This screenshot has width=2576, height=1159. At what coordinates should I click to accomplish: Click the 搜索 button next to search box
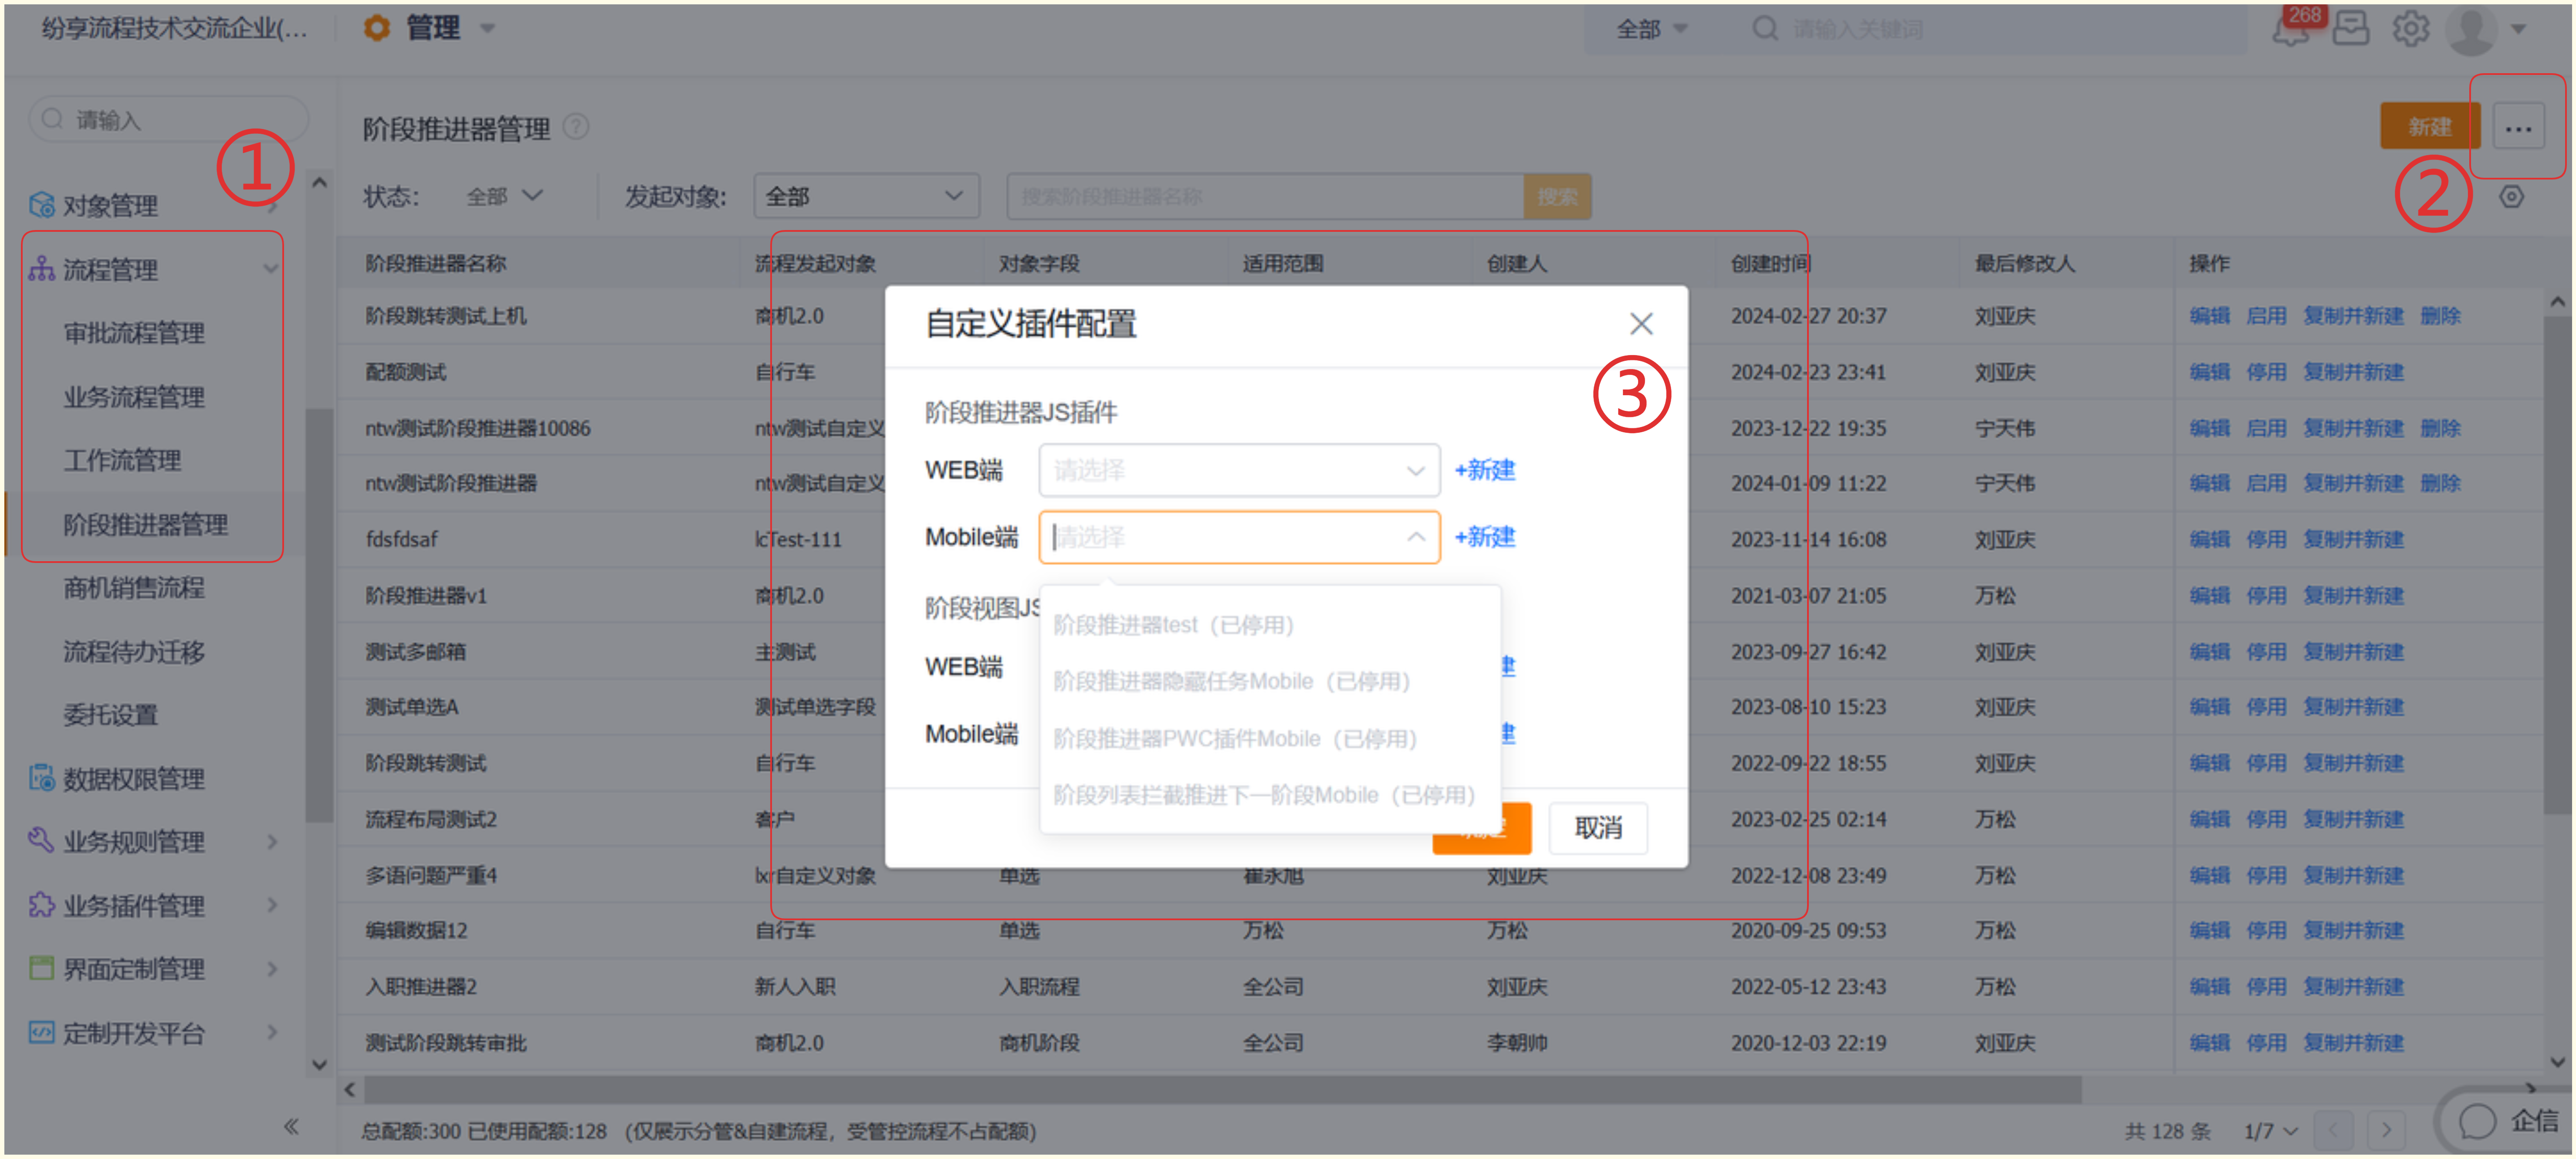click(1557, 196)
